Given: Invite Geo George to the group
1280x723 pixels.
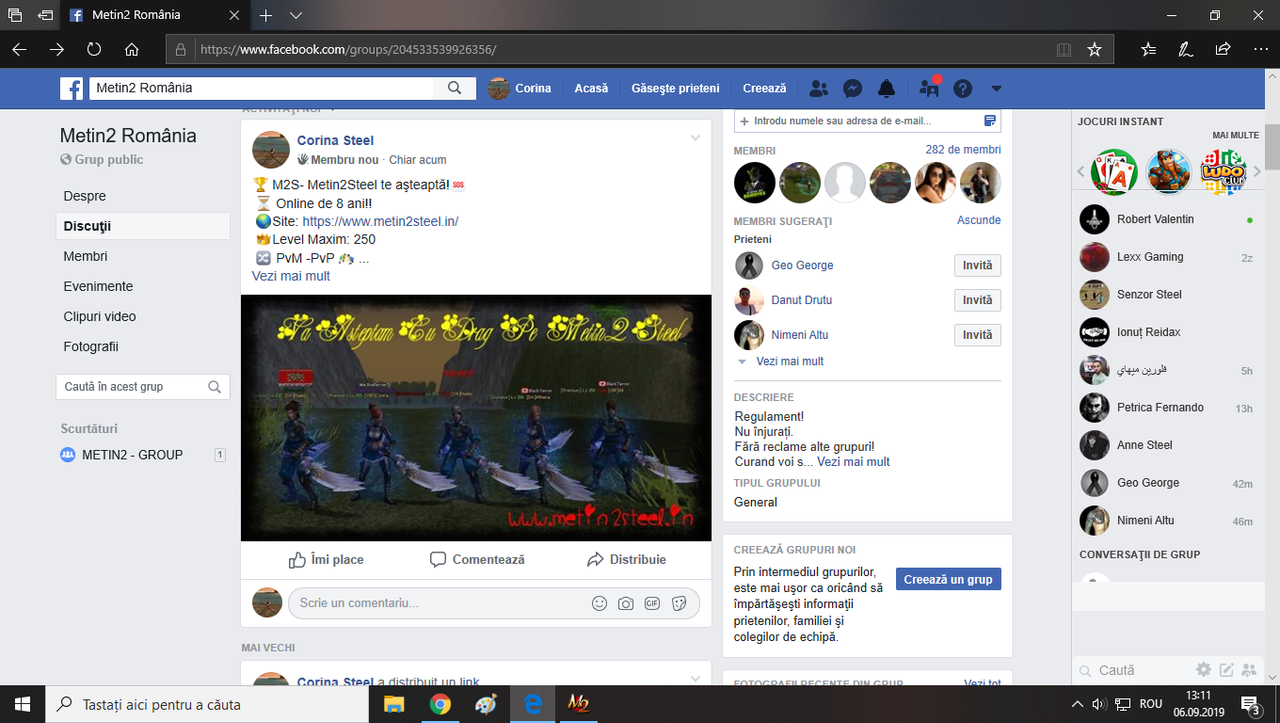Looking at the screenshot, I should click(x=977, y=265).
